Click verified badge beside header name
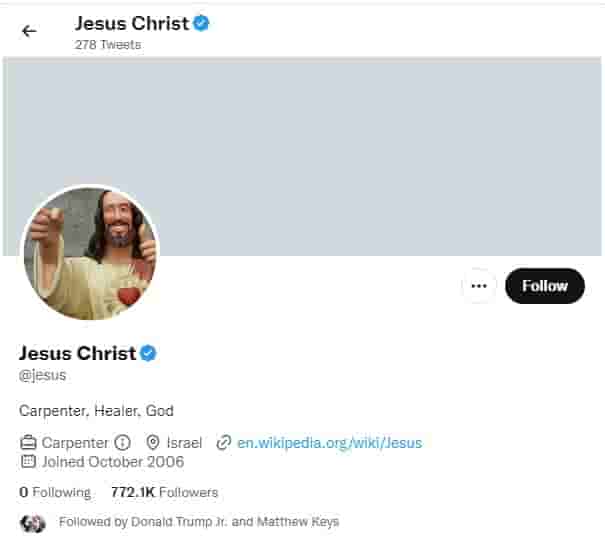Image resolution: width=605 pixels, height=549 pixels. (x=201, y=23)
